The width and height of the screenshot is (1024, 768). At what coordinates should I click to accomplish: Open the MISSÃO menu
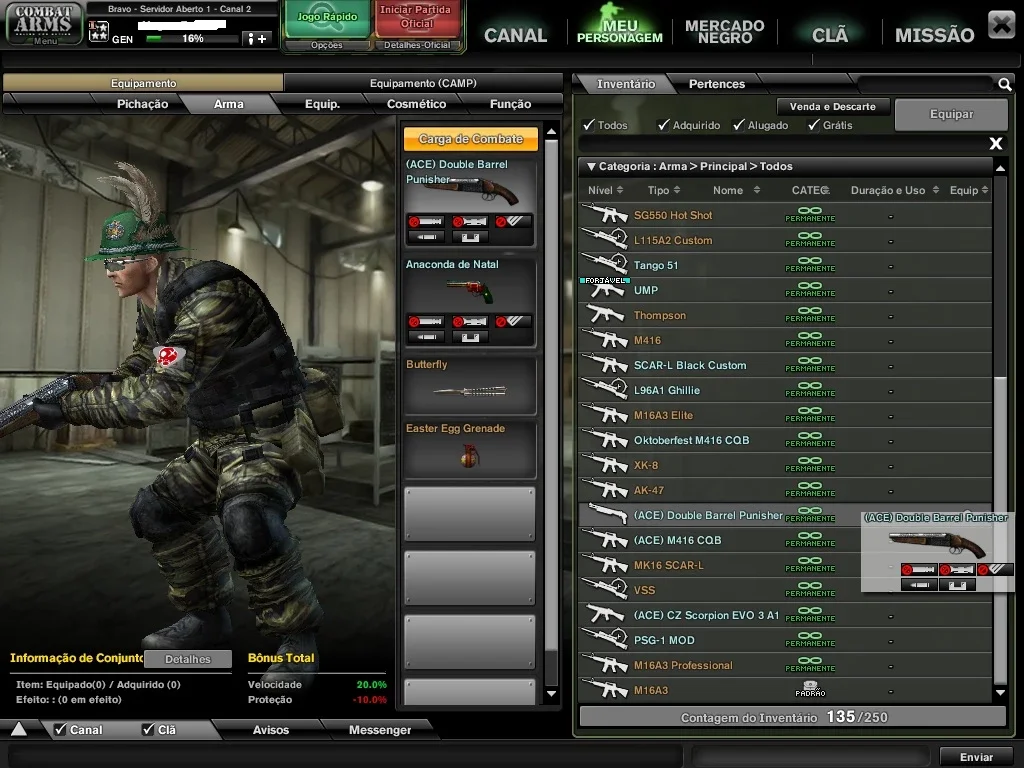934,35
